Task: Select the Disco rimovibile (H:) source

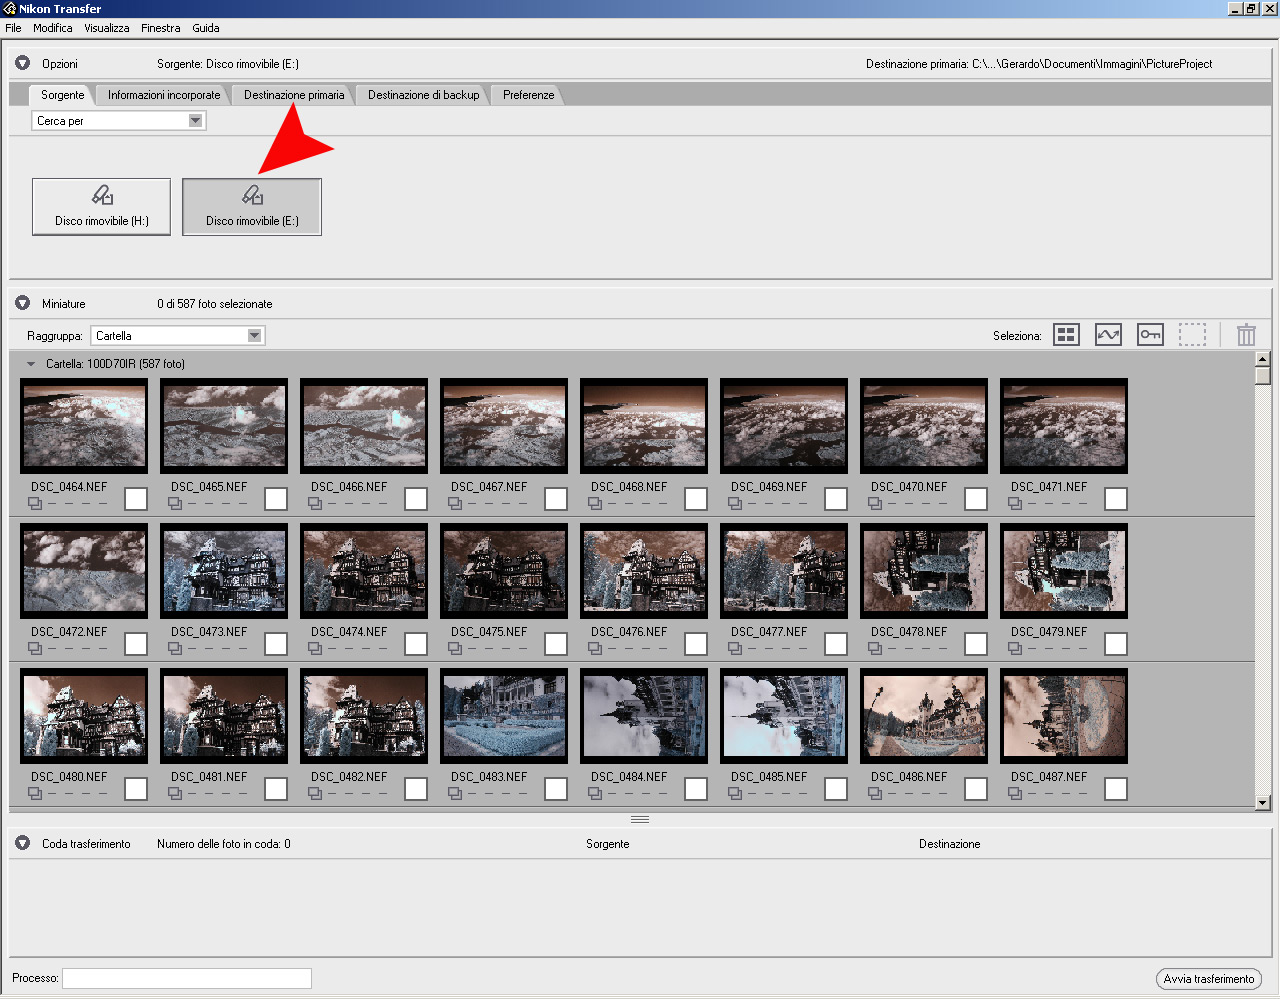Action: tap(101, 207)
